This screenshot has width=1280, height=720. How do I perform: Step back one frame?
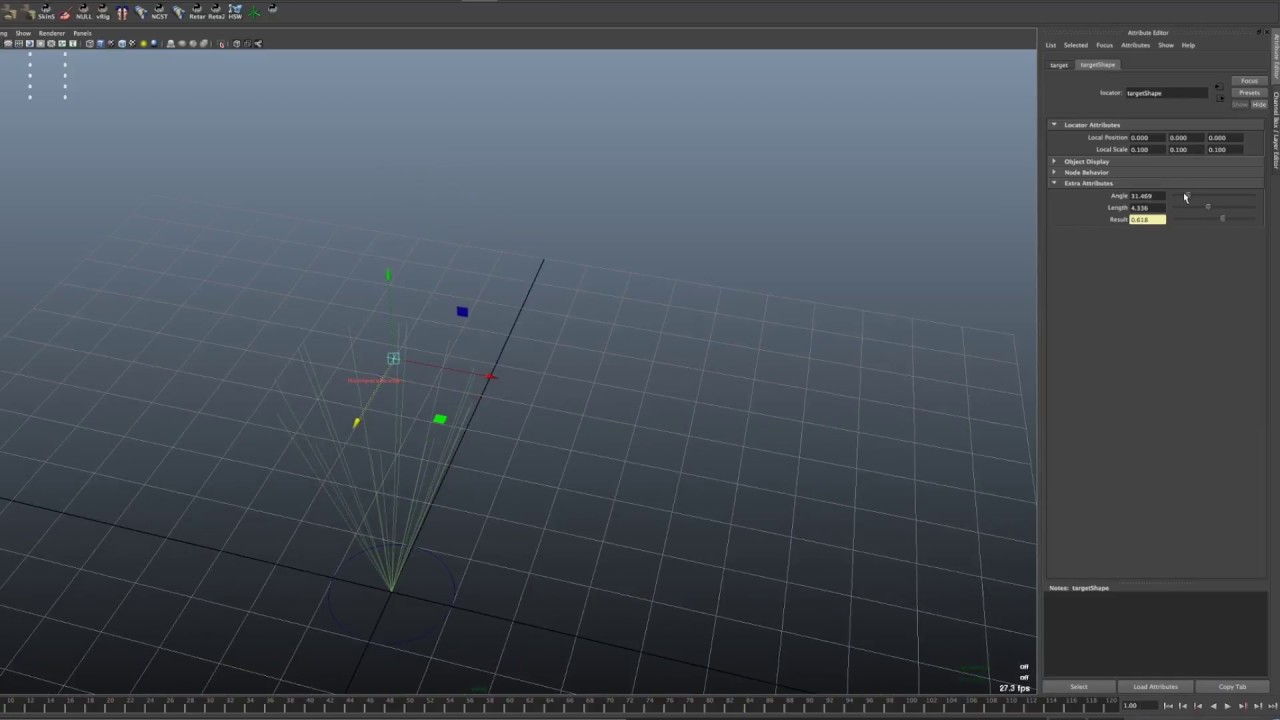point(1183,706)
